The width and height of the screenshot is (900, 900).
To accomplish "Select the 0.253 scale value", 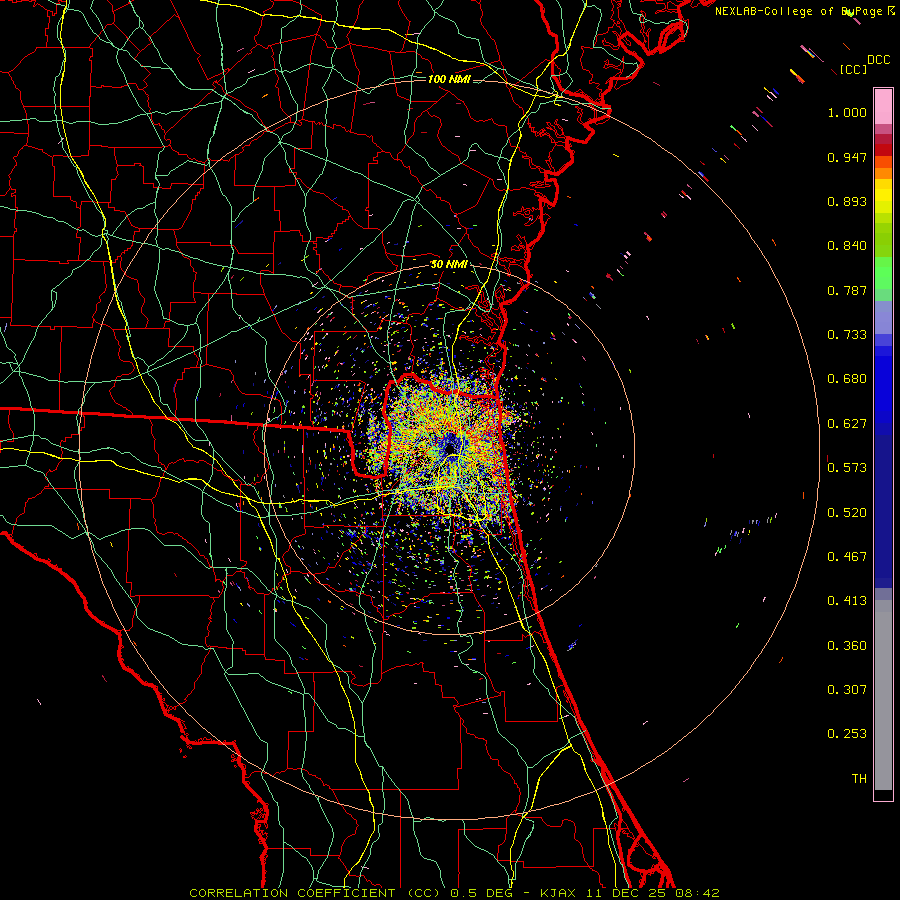I will click(x=847, y=734).
